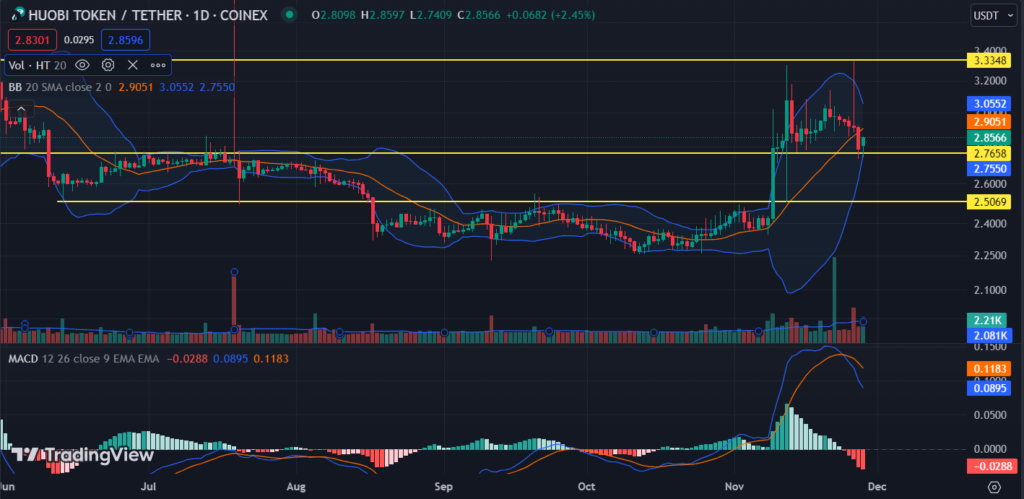Screen dimensions: 1024x499
Task: Click the open value O2.8098
Action: (x=333, y=14)
